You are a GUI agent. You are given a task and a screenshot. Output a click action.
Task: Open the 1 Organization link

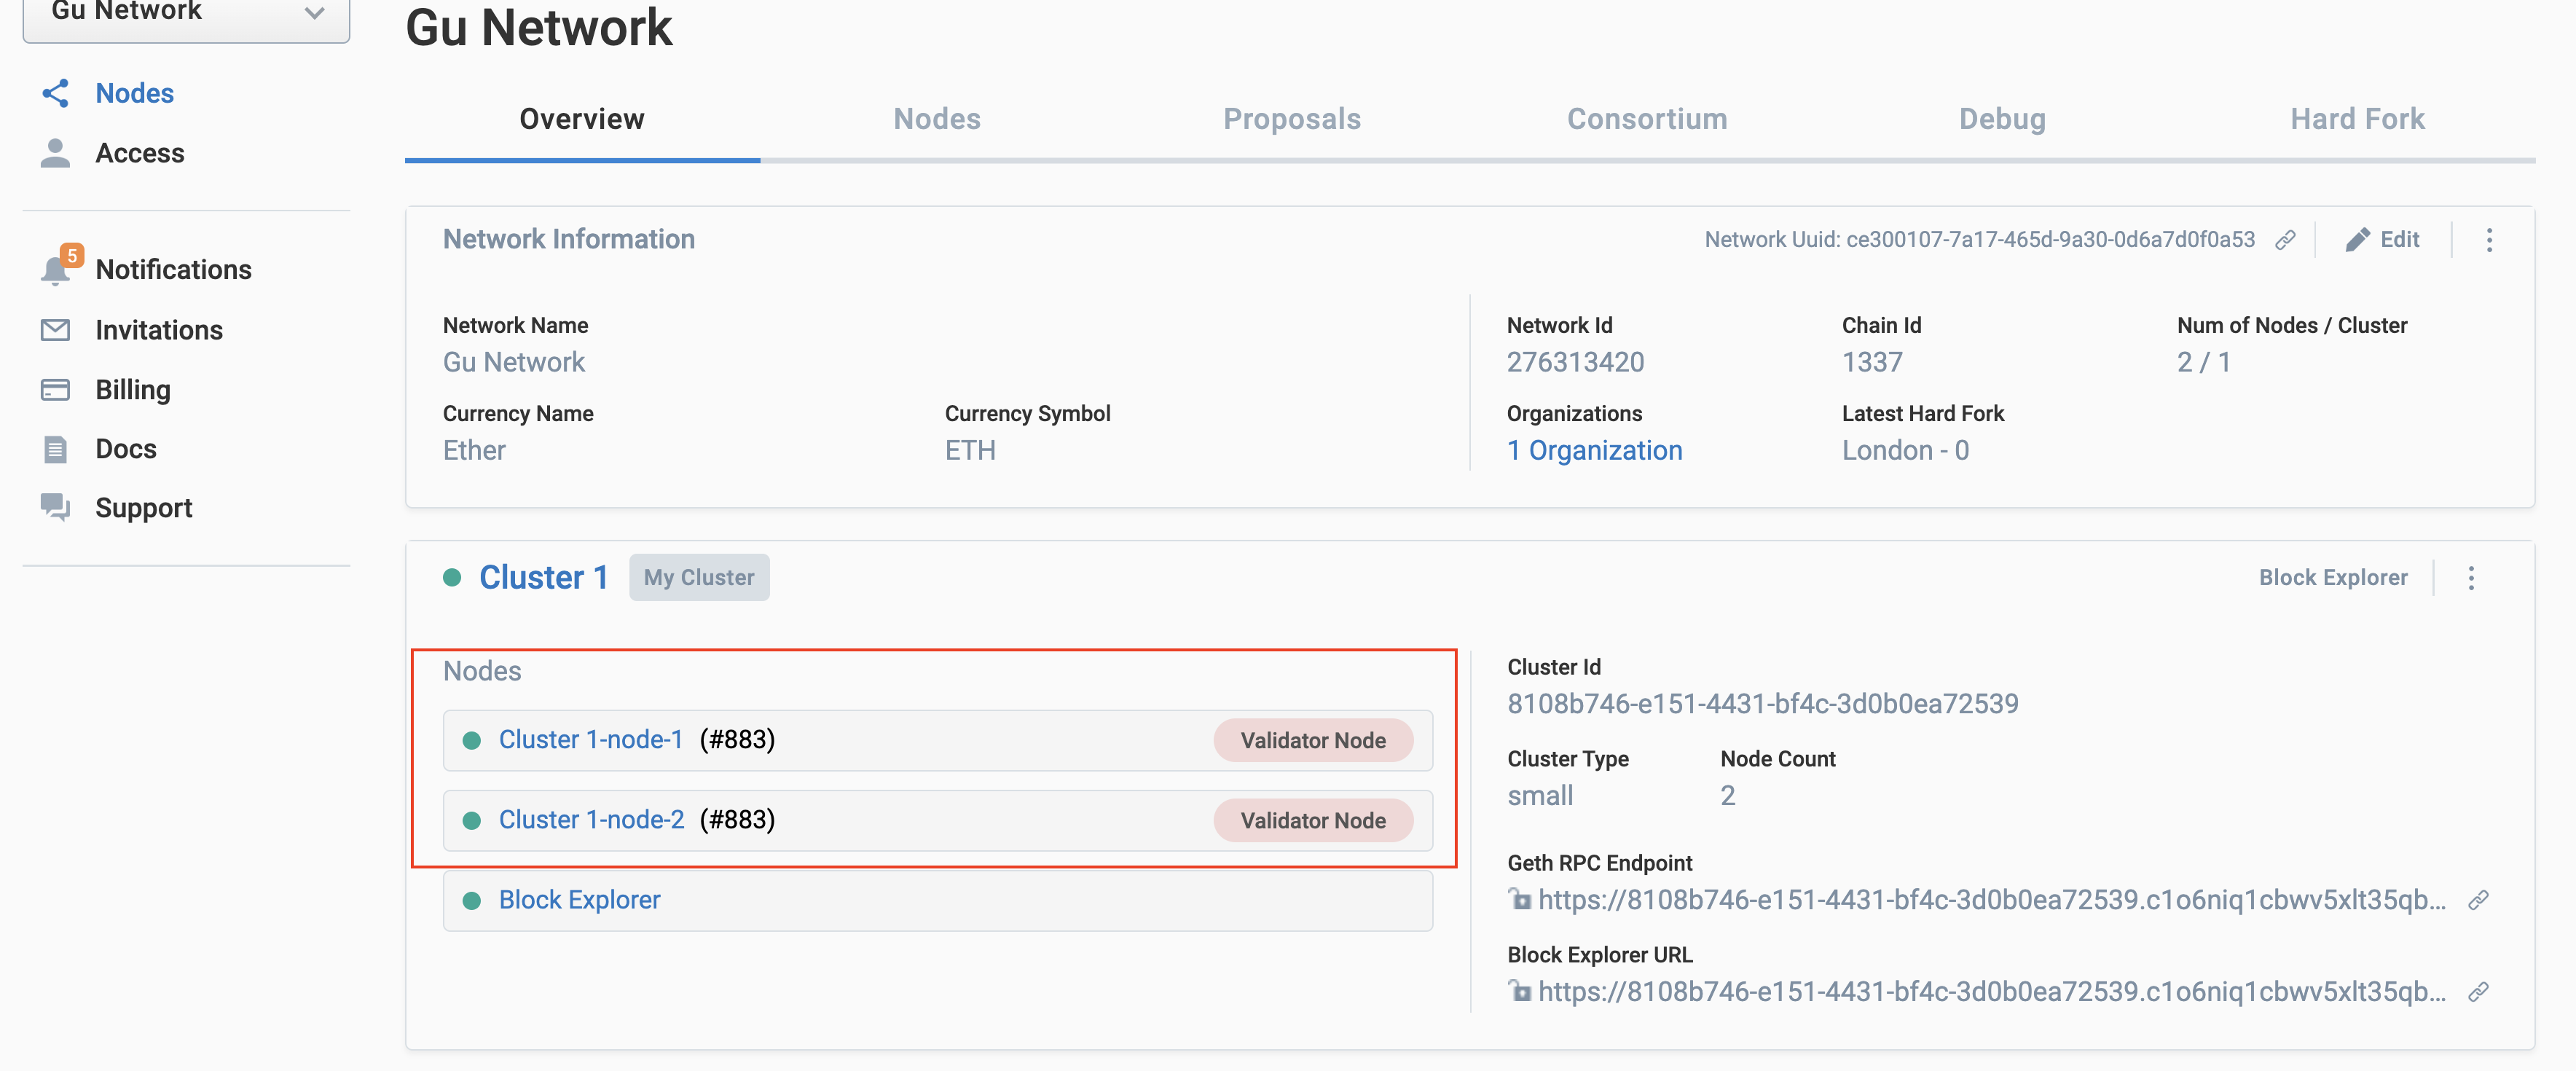click(x=1594, y=450)
